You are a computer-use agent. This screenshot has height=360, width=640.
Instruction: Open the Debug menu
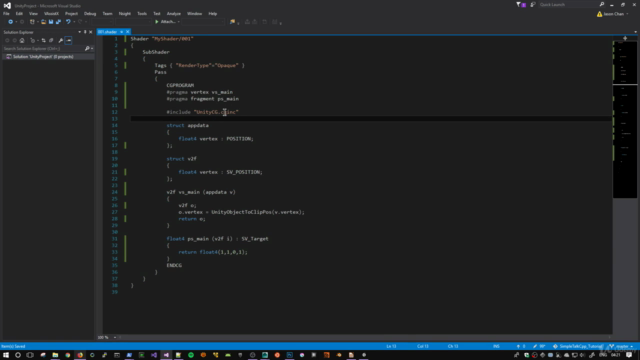[x=90, y=13]
